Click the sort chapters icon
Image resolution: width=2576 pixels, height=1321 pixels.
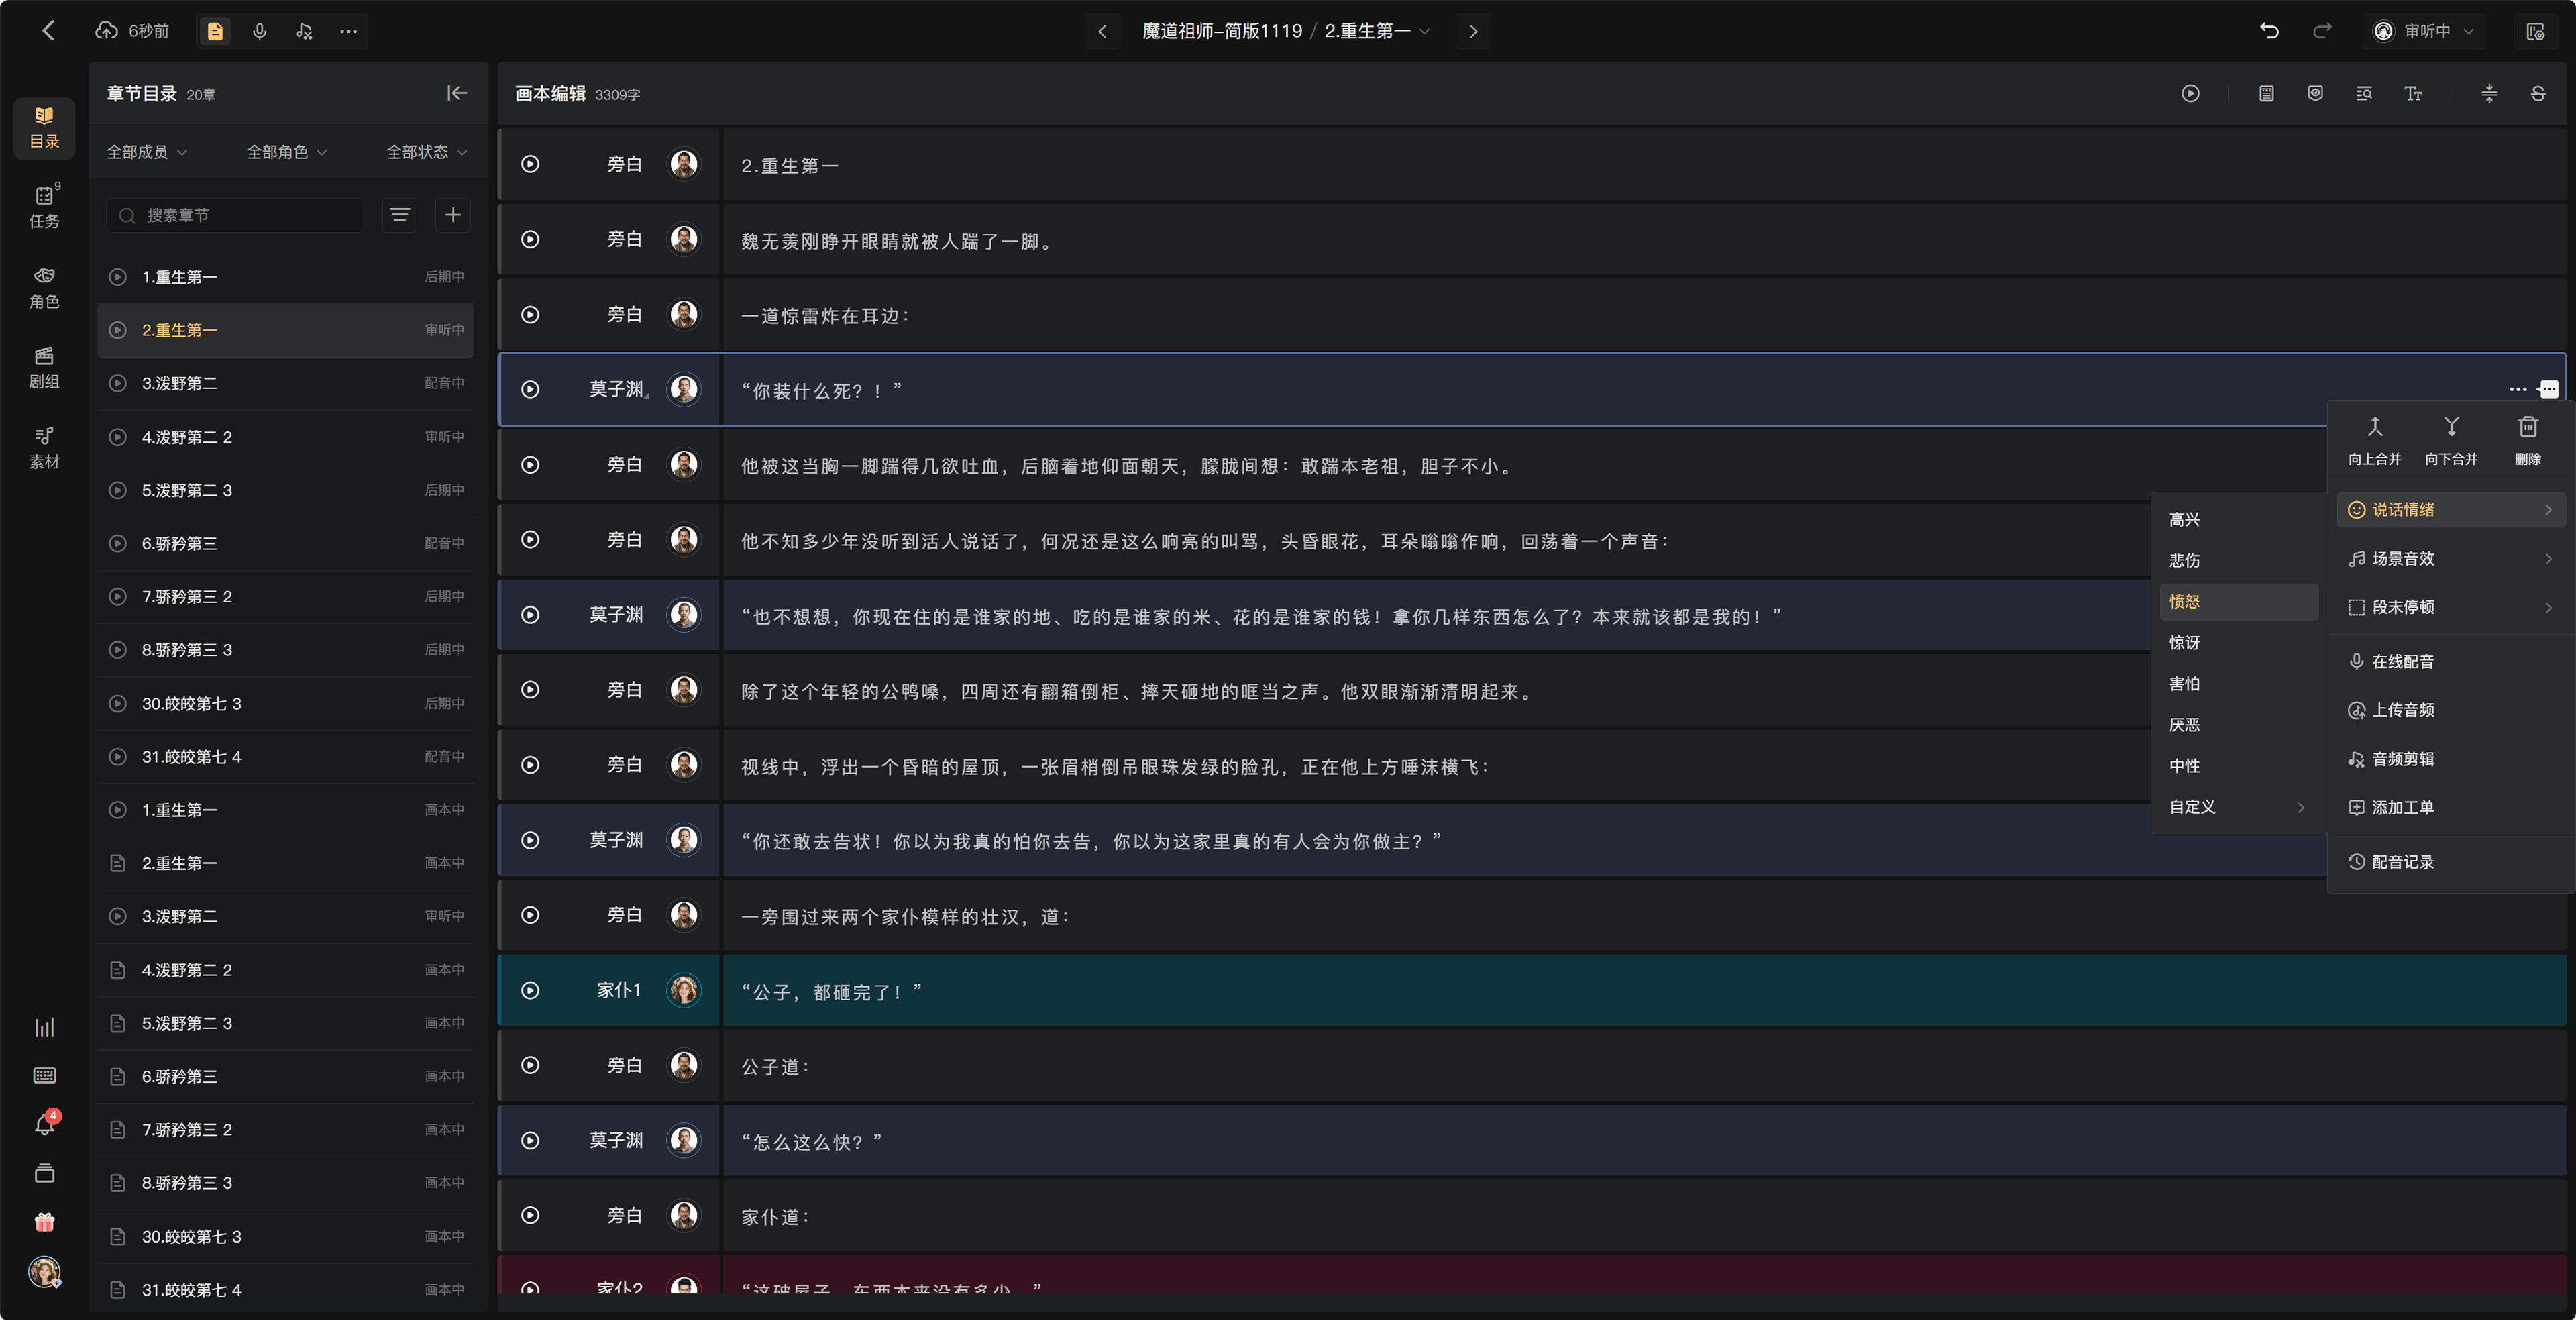[399, 215]
